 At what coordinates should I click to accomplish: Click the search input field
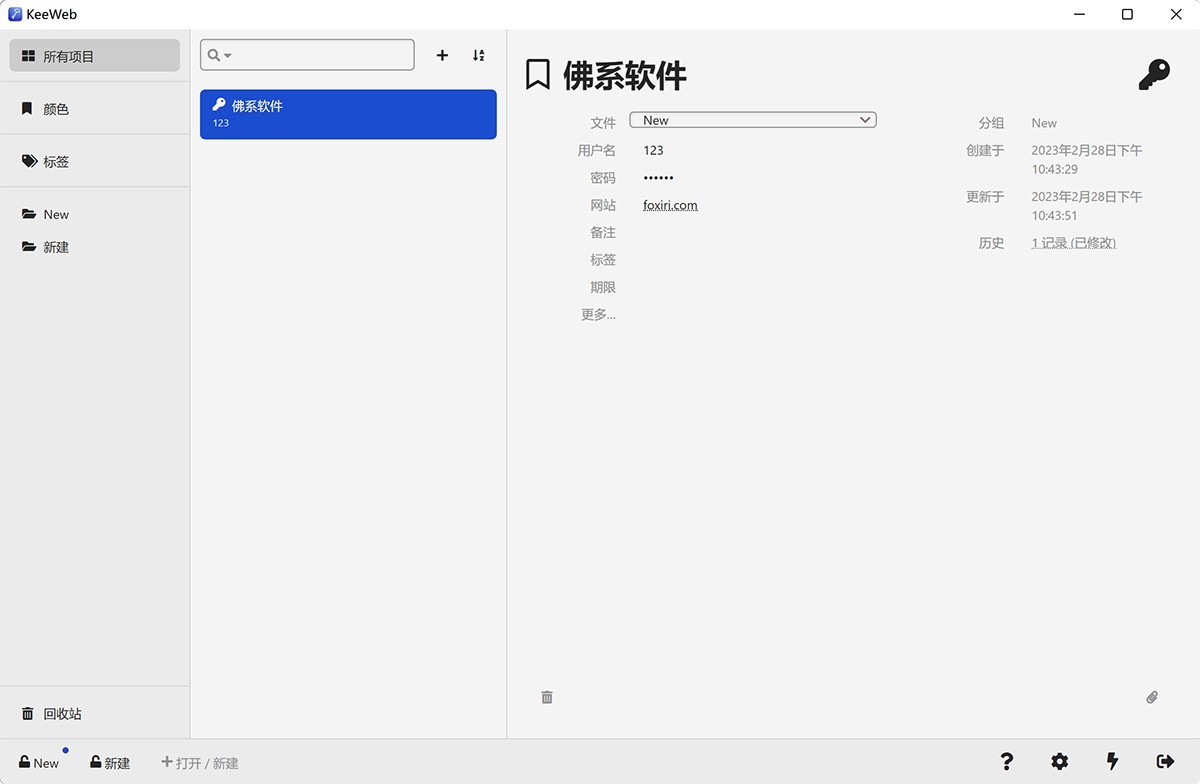pyautogui.click(x=307, y=55)
